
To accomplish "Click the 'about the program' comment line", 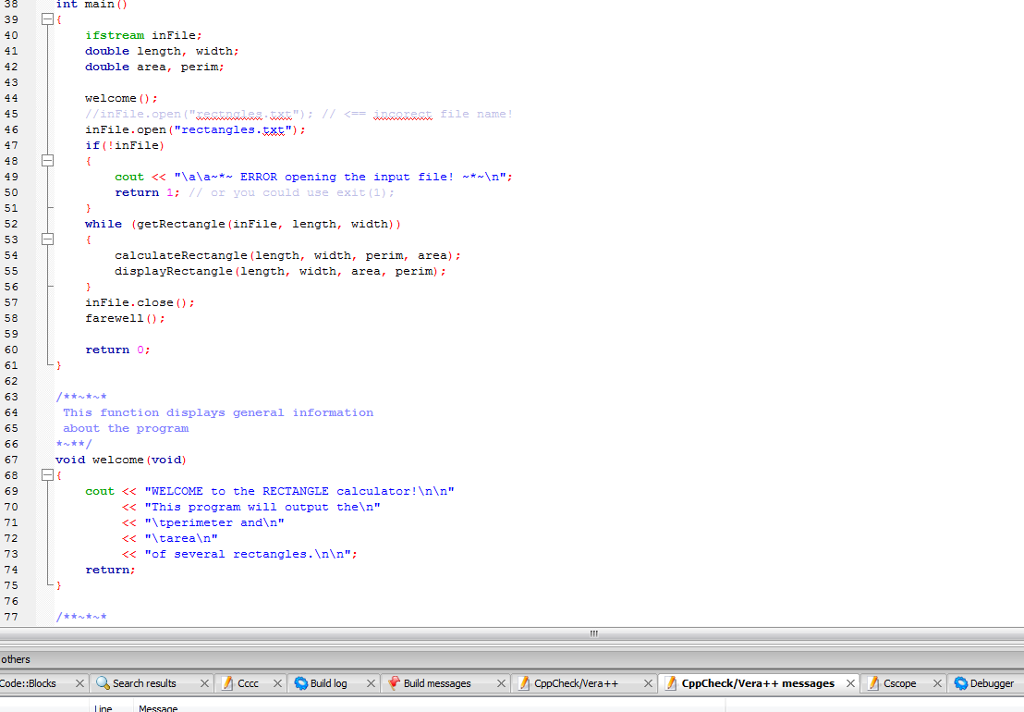I will pyautogui.click(x=125, y=428).
